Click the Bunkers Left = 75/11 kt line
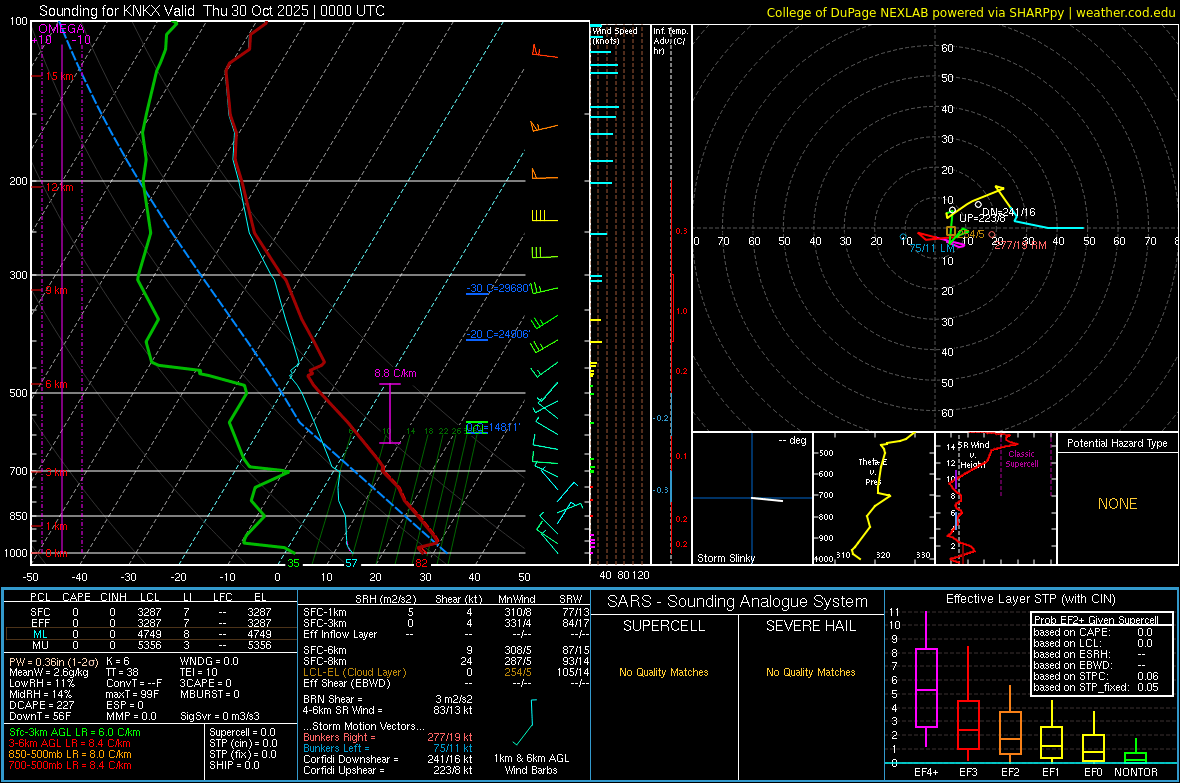 pyautogui.click(x=388, y=748)
